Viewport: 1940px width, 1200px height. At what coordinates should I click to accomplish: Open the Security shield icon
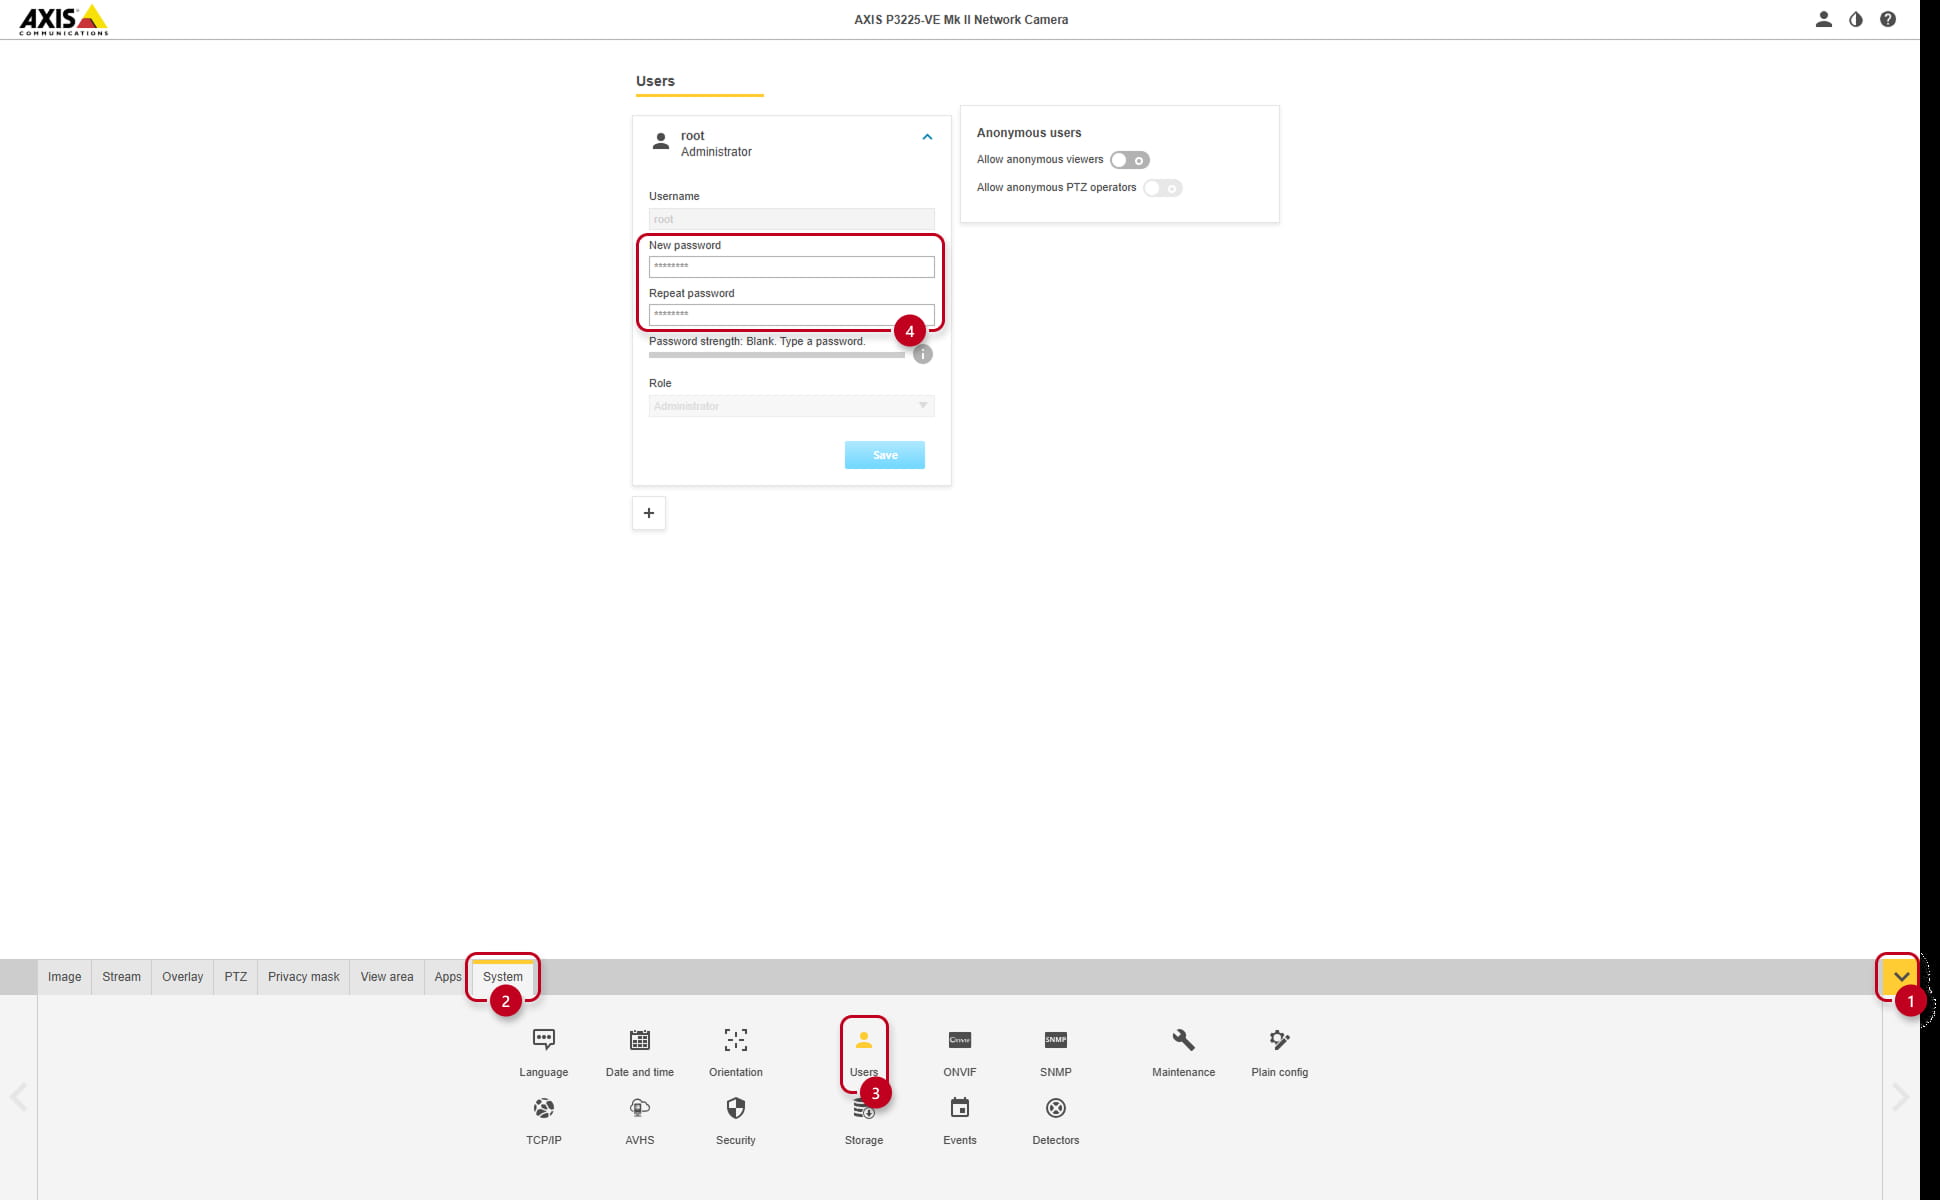(736, 1108)
